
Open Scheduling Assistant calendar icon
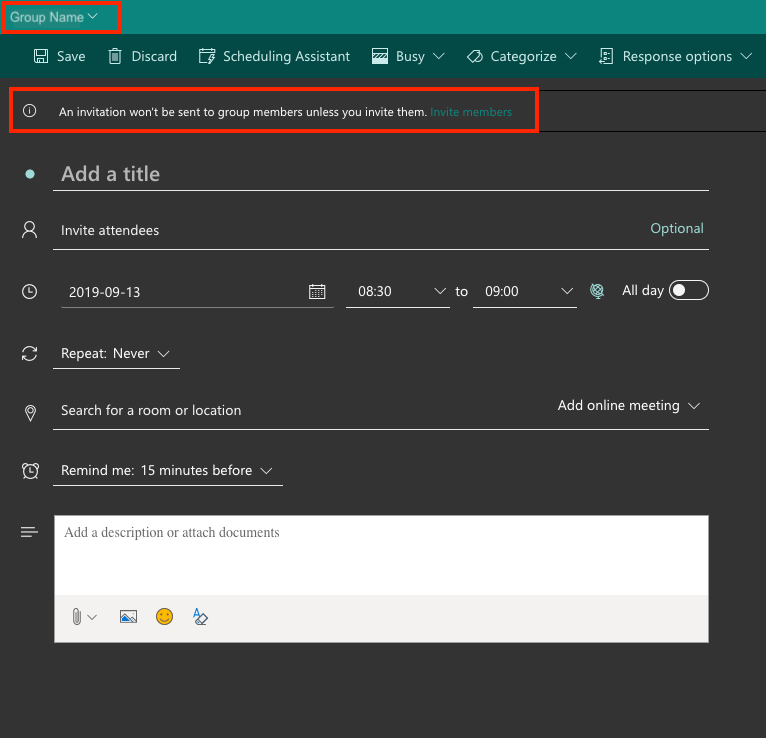tap(207, 56)
